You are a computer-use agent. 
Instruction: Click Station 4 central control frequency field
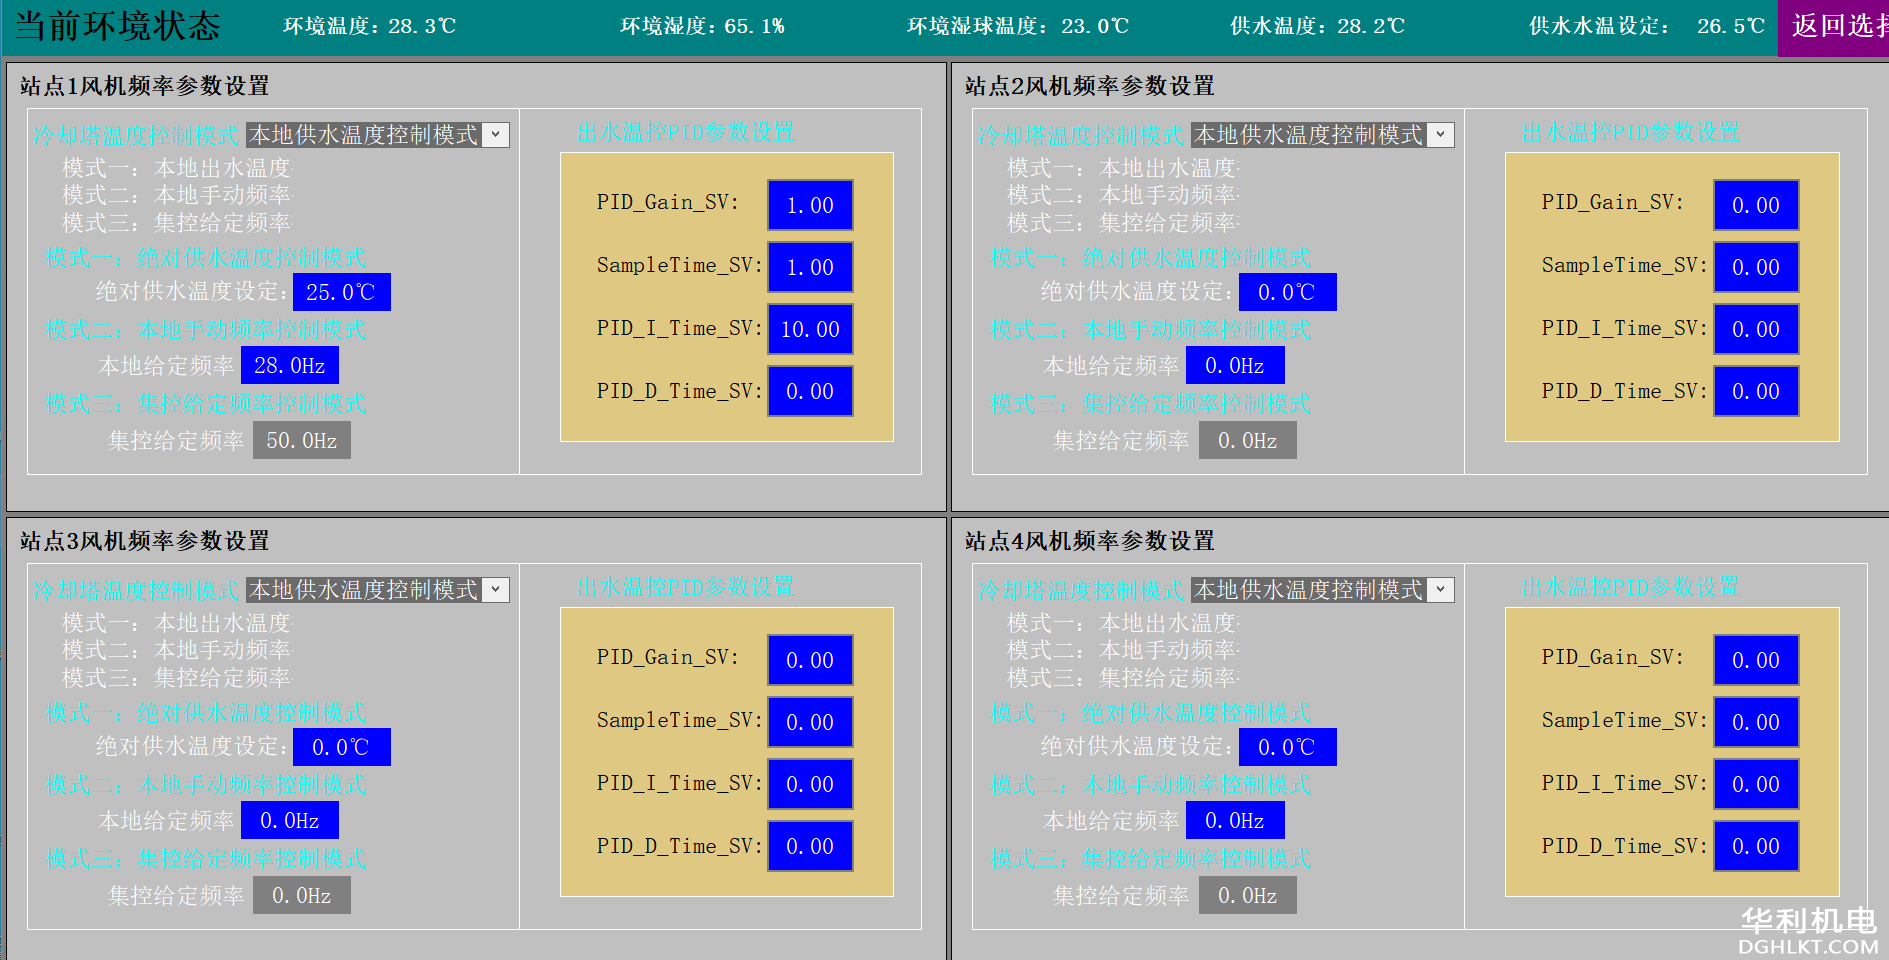1247,895
